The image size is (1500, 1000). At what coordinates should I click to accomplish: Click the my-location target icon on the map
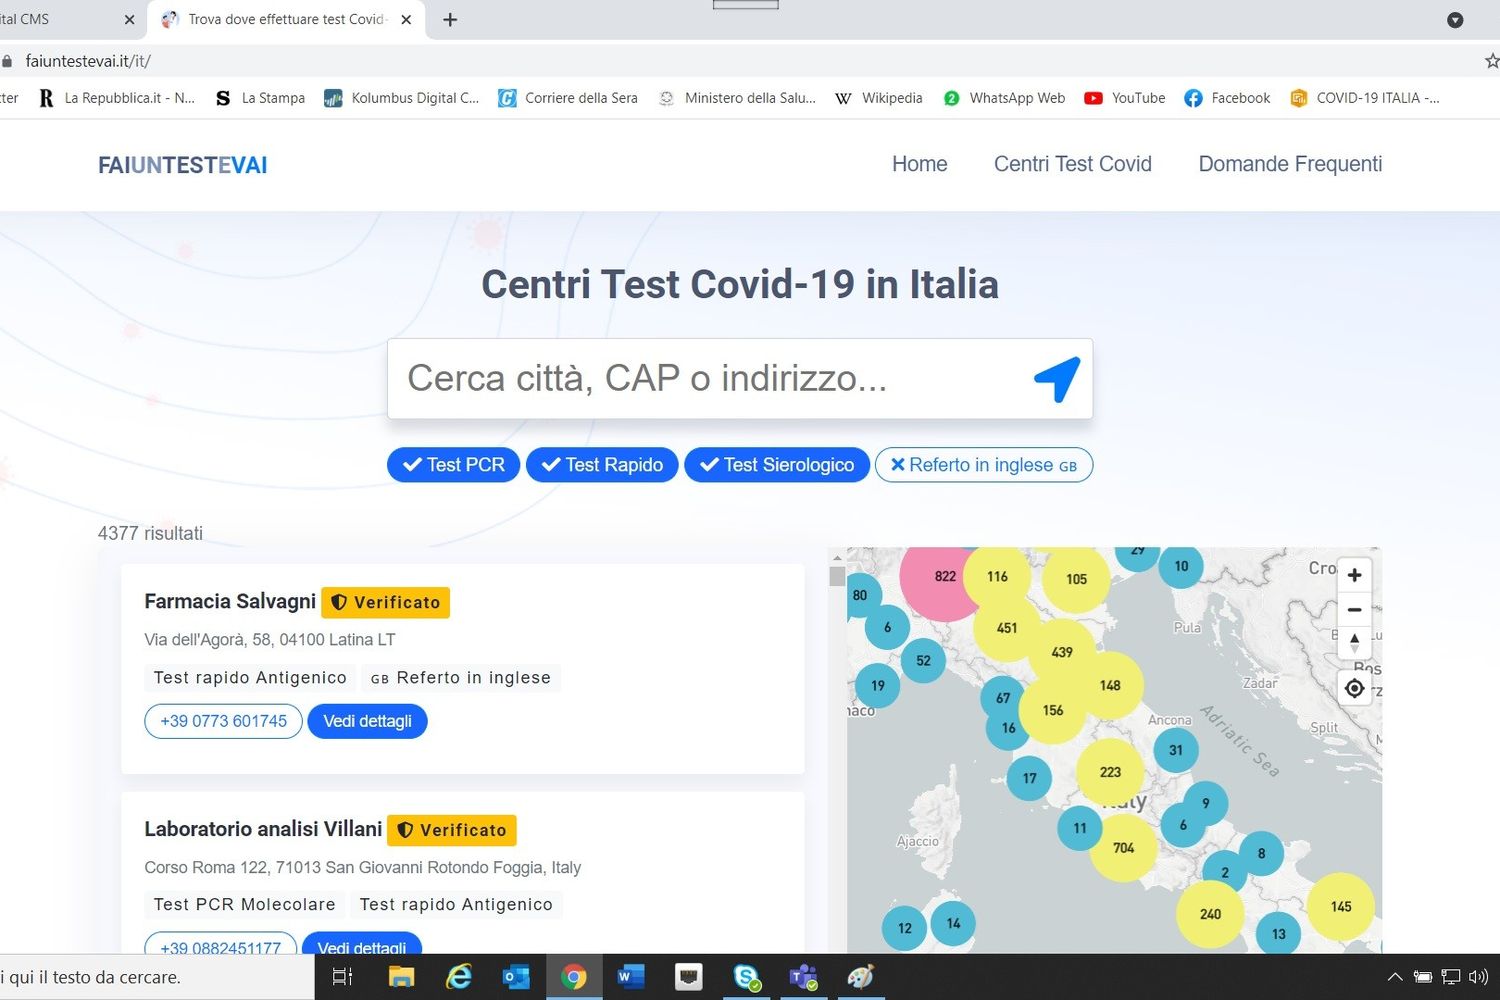coord(1354,688)
